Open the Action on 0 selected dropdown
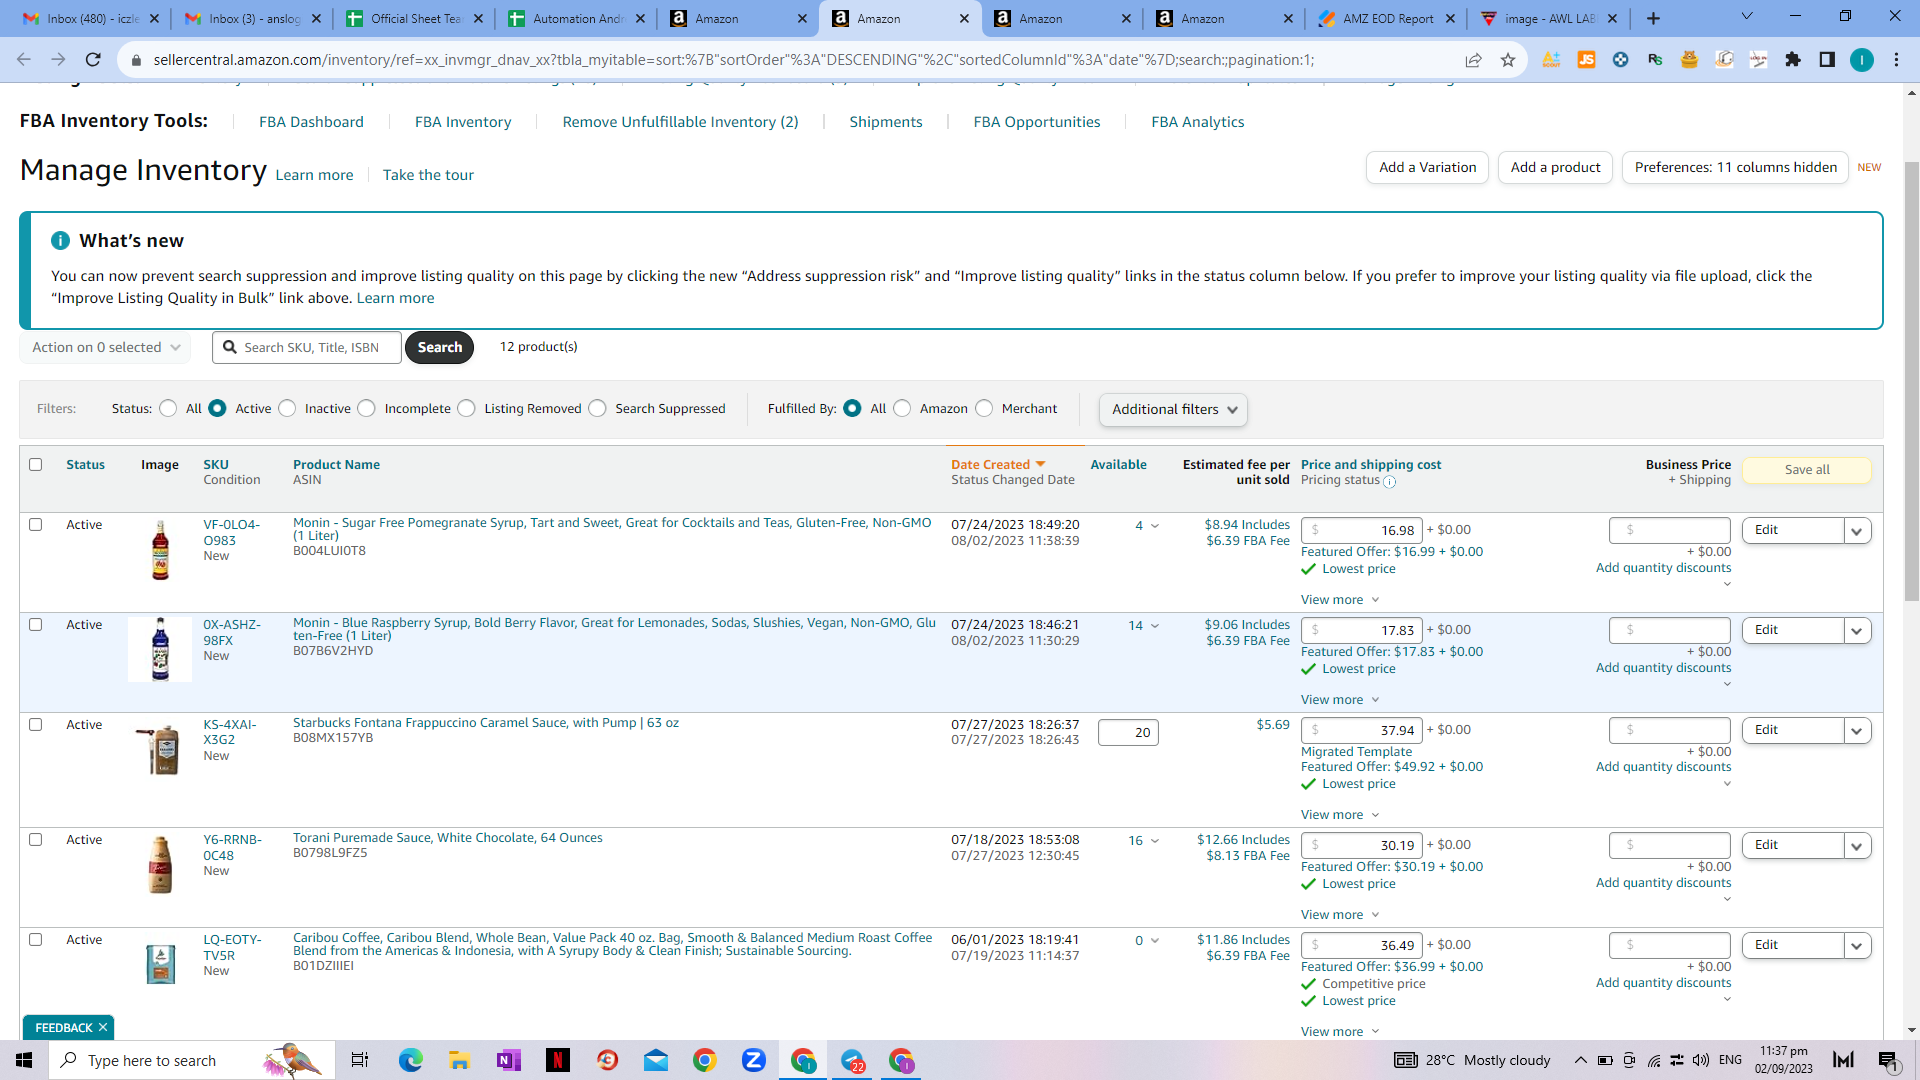 point(105,348)
